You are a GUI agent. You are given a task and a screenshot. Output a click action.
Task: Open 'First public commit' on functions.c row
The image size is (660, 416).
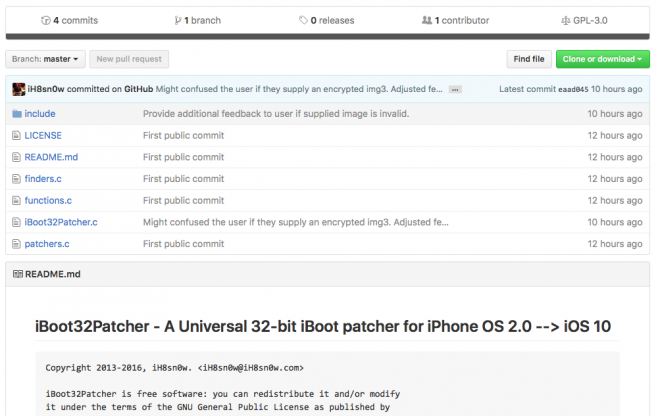pyautogui.click(x=184, y=200)
